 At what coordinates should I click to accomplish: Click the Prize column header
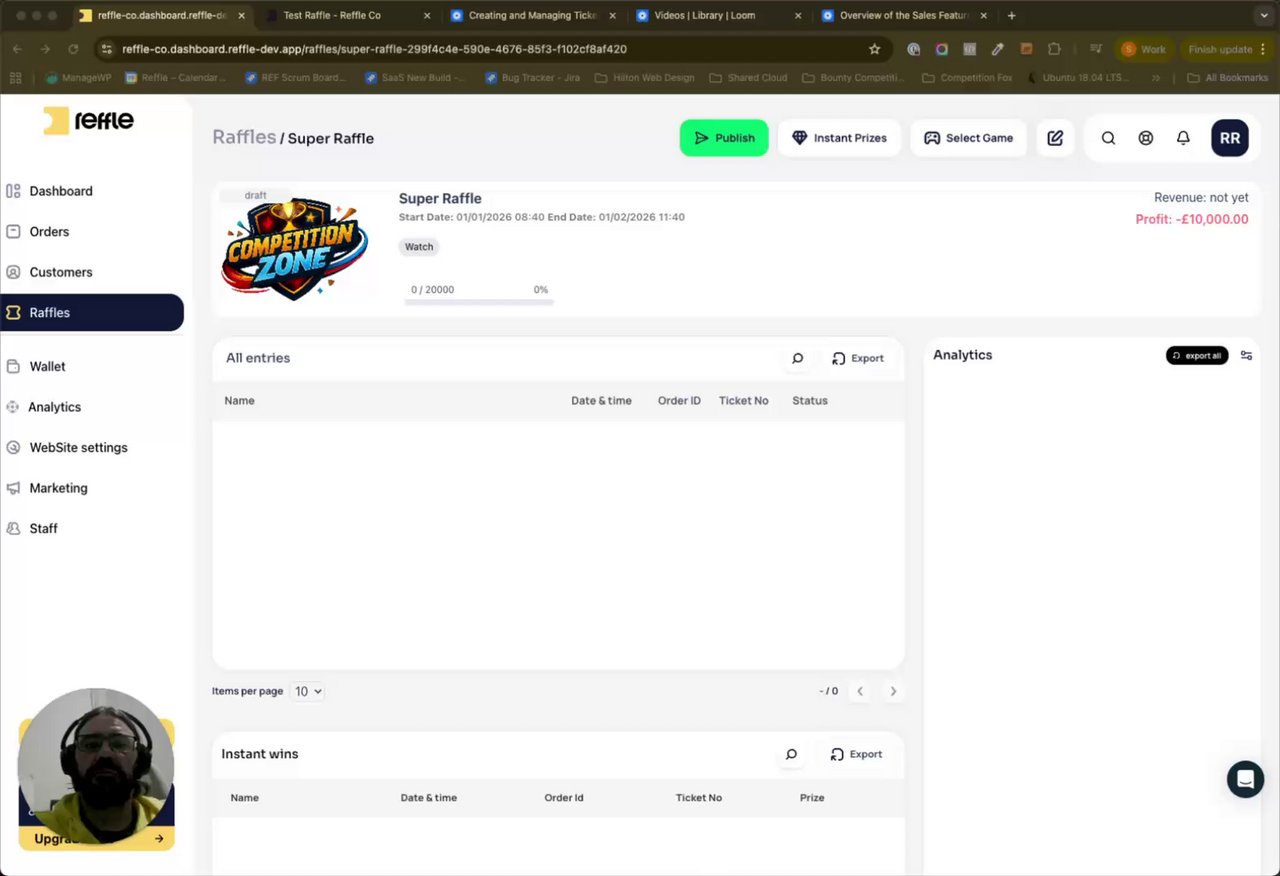pos(812,797)
